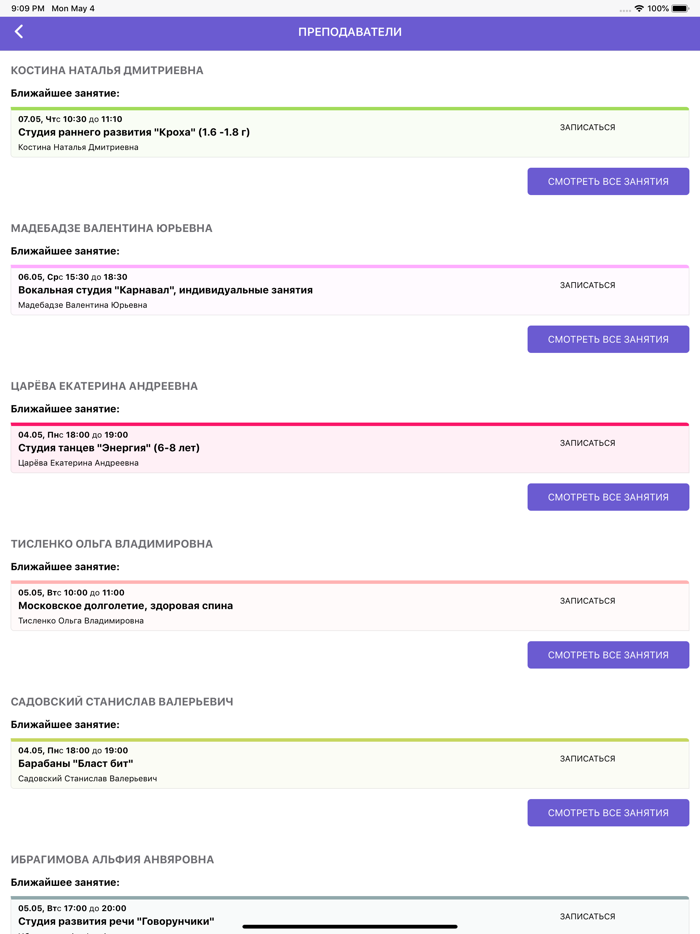Tap the battery indicator icon
Viewport: 700px width, 934px height.
click(x=680, y=8)
